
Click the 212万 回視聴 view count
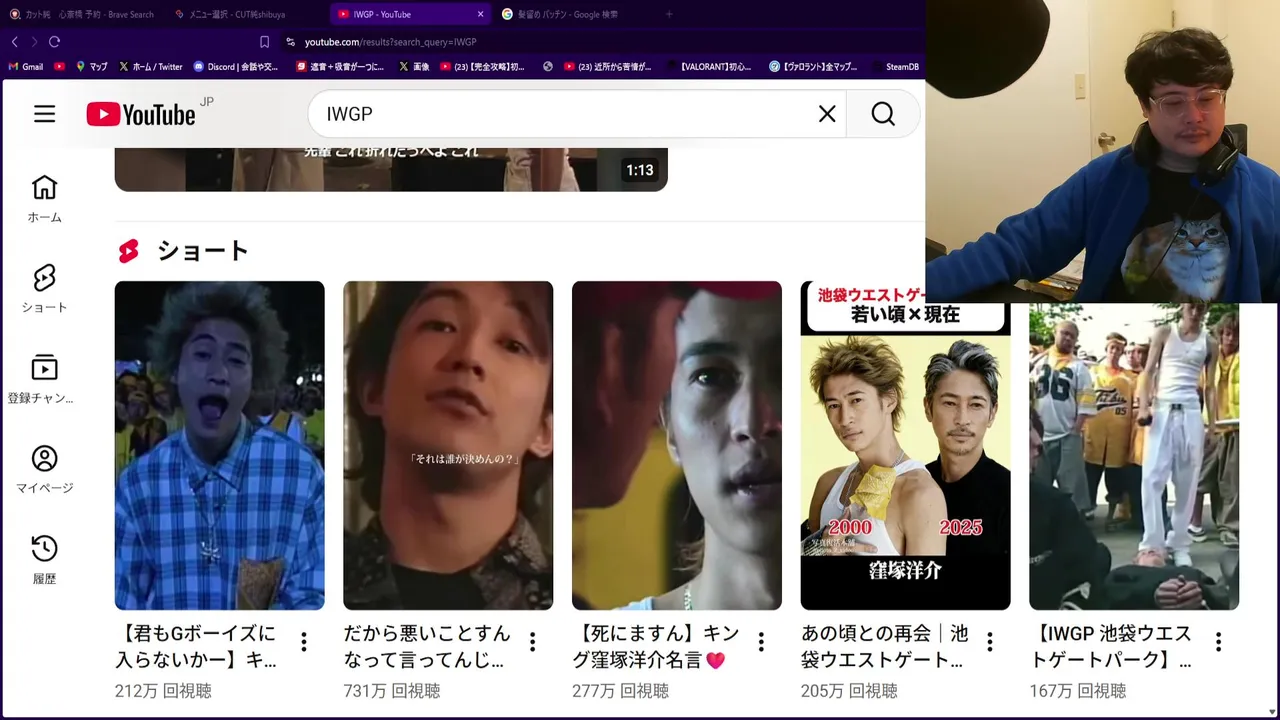(163, 691)
